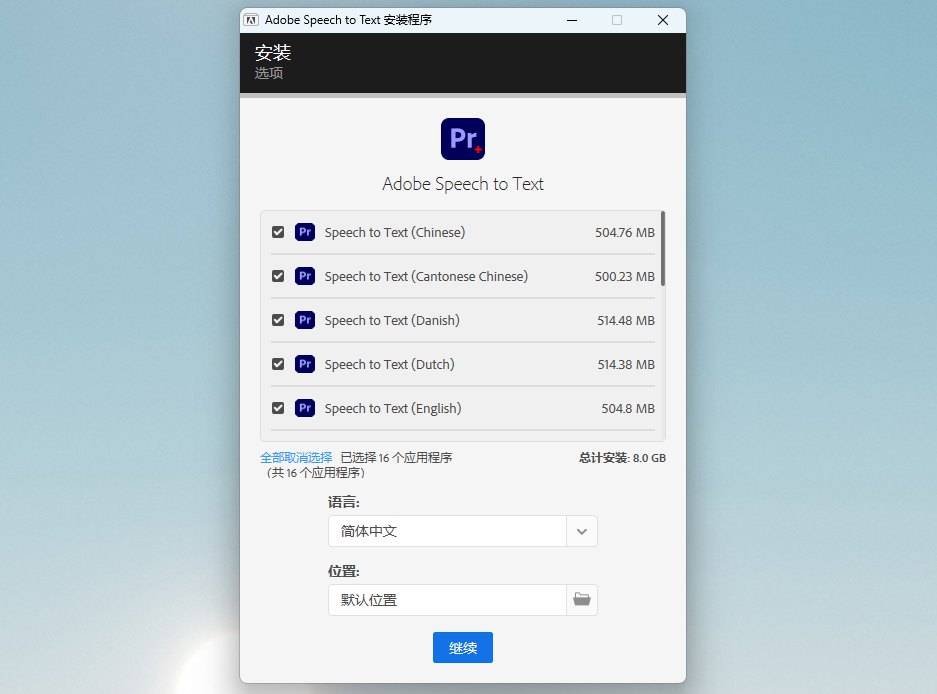Select the Speech to Text (Dutch) label
The height and width of the screenshot is (694, 937).
(389, 365)
